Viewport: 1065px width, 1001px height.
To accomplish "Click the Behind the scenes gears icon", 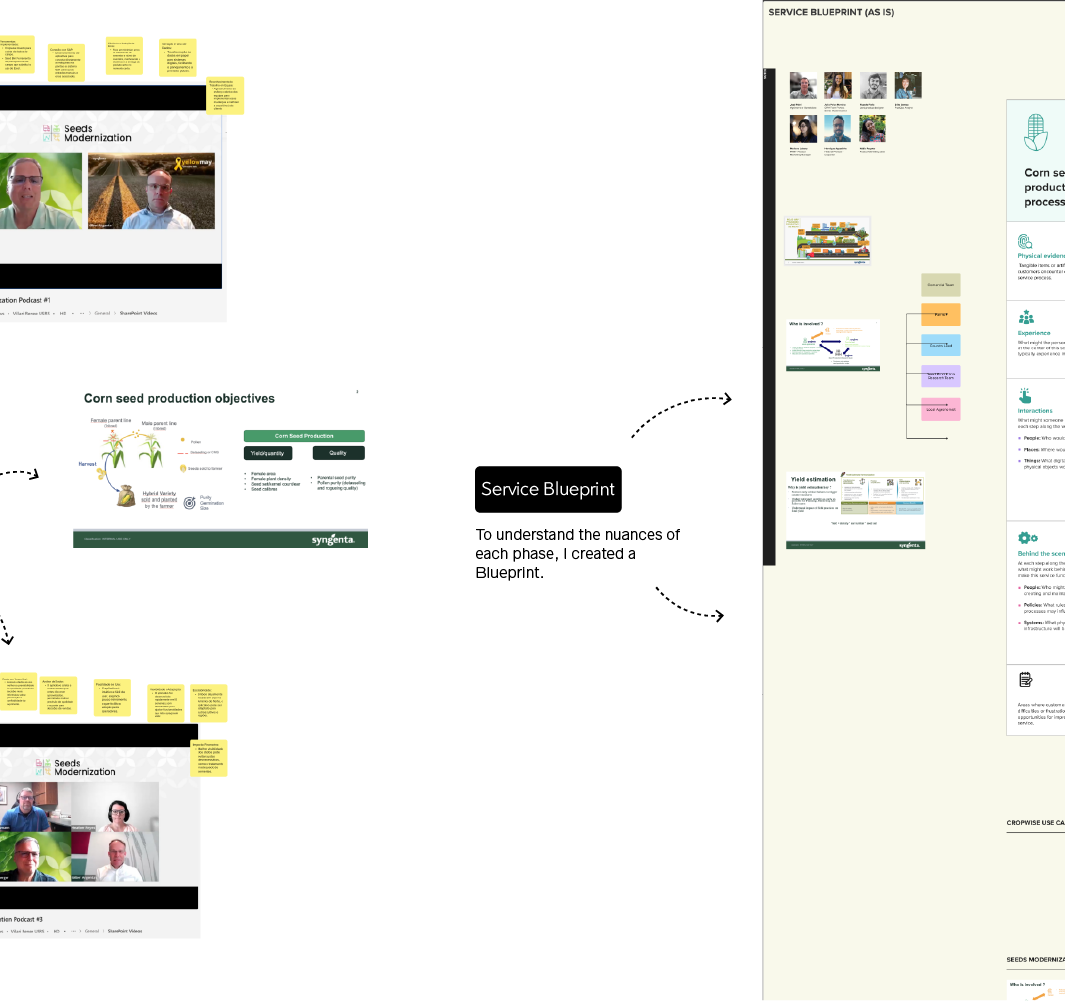I will coord(1027,538).
